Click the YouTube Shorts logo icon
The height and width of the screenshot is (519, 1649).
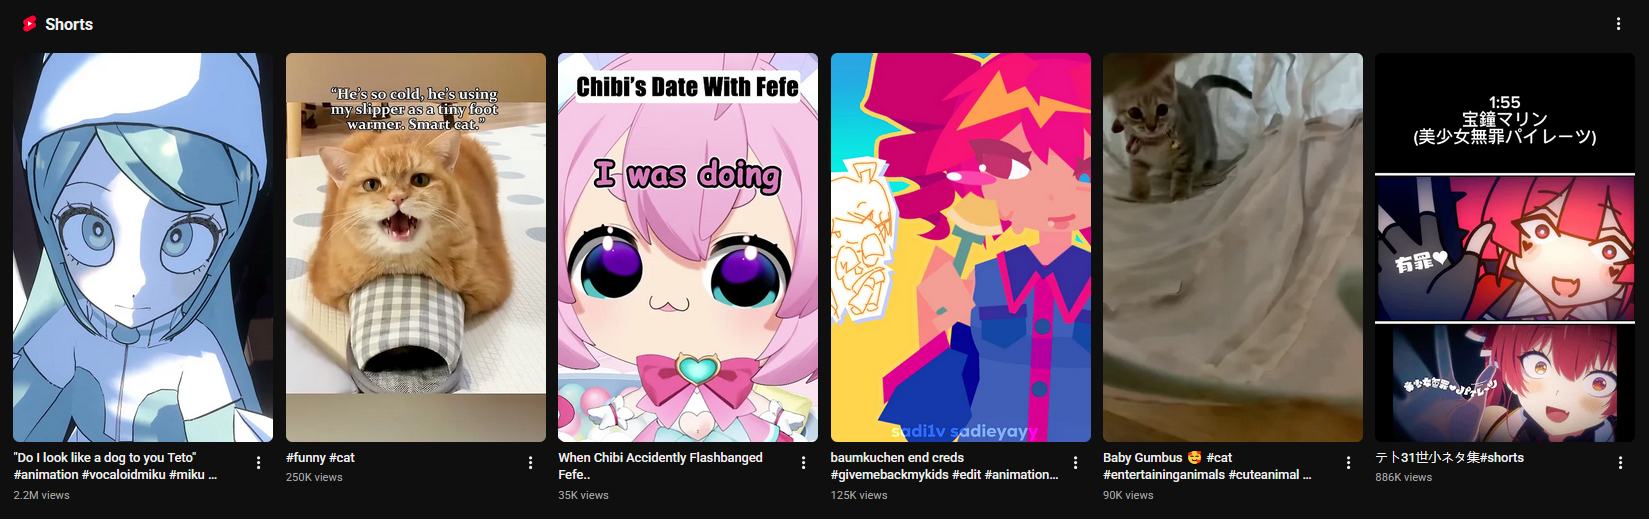tap(29, 24)
